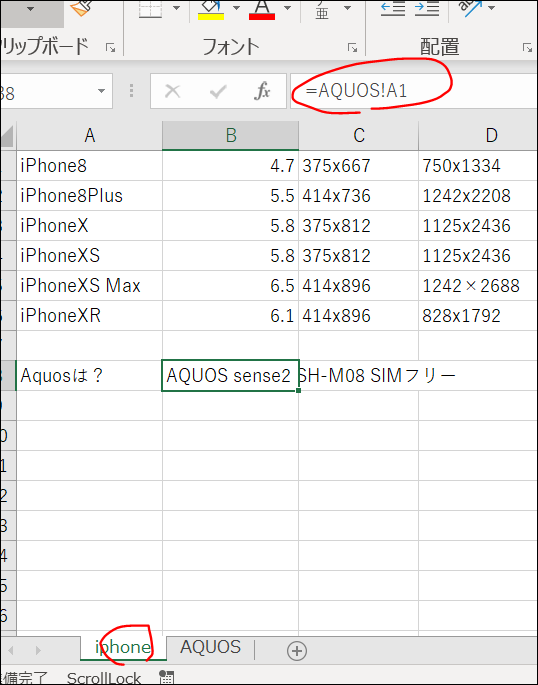538x685 pixels.
Task: Click the borders icon
Action: click(x=150, y=9)
